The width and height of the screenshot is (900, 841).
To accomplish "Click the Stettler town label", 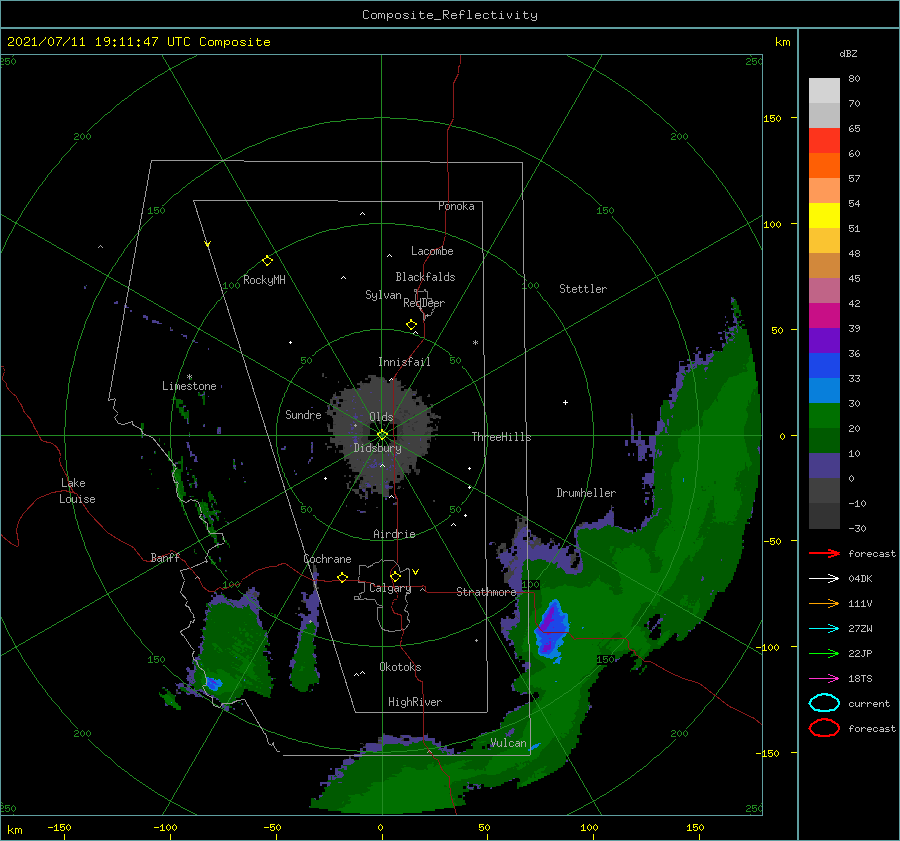I will click(583, 289).
